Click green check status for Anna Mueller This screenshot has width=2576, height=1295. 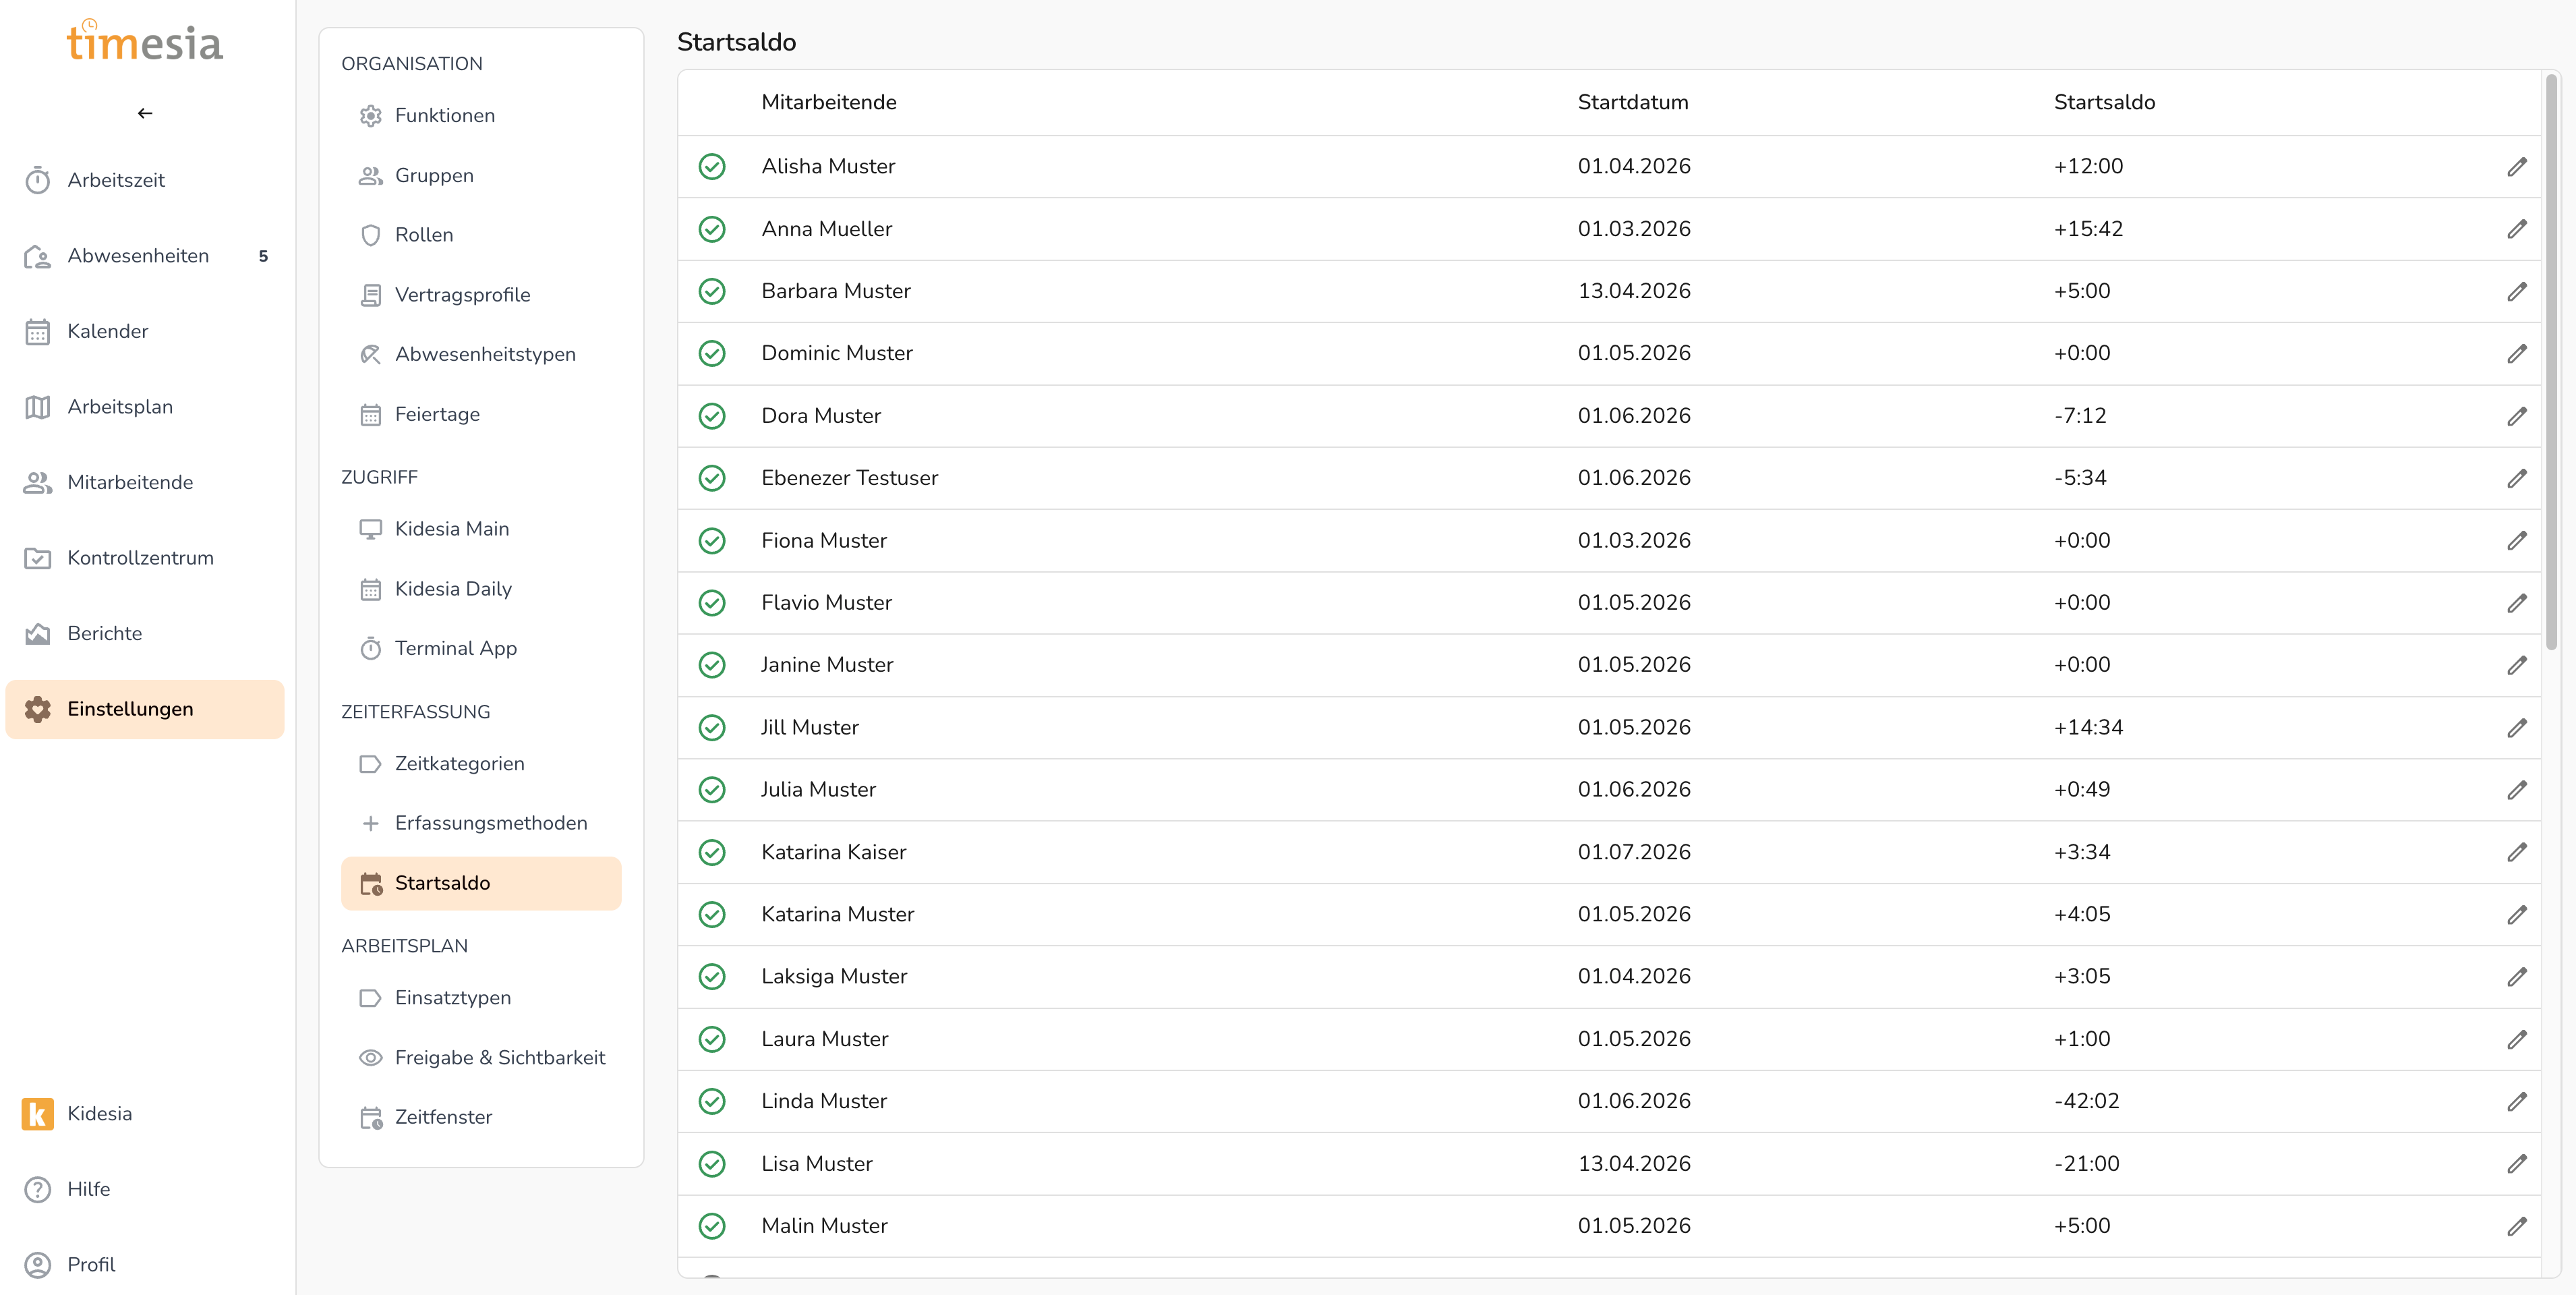(x=711, y=229)
